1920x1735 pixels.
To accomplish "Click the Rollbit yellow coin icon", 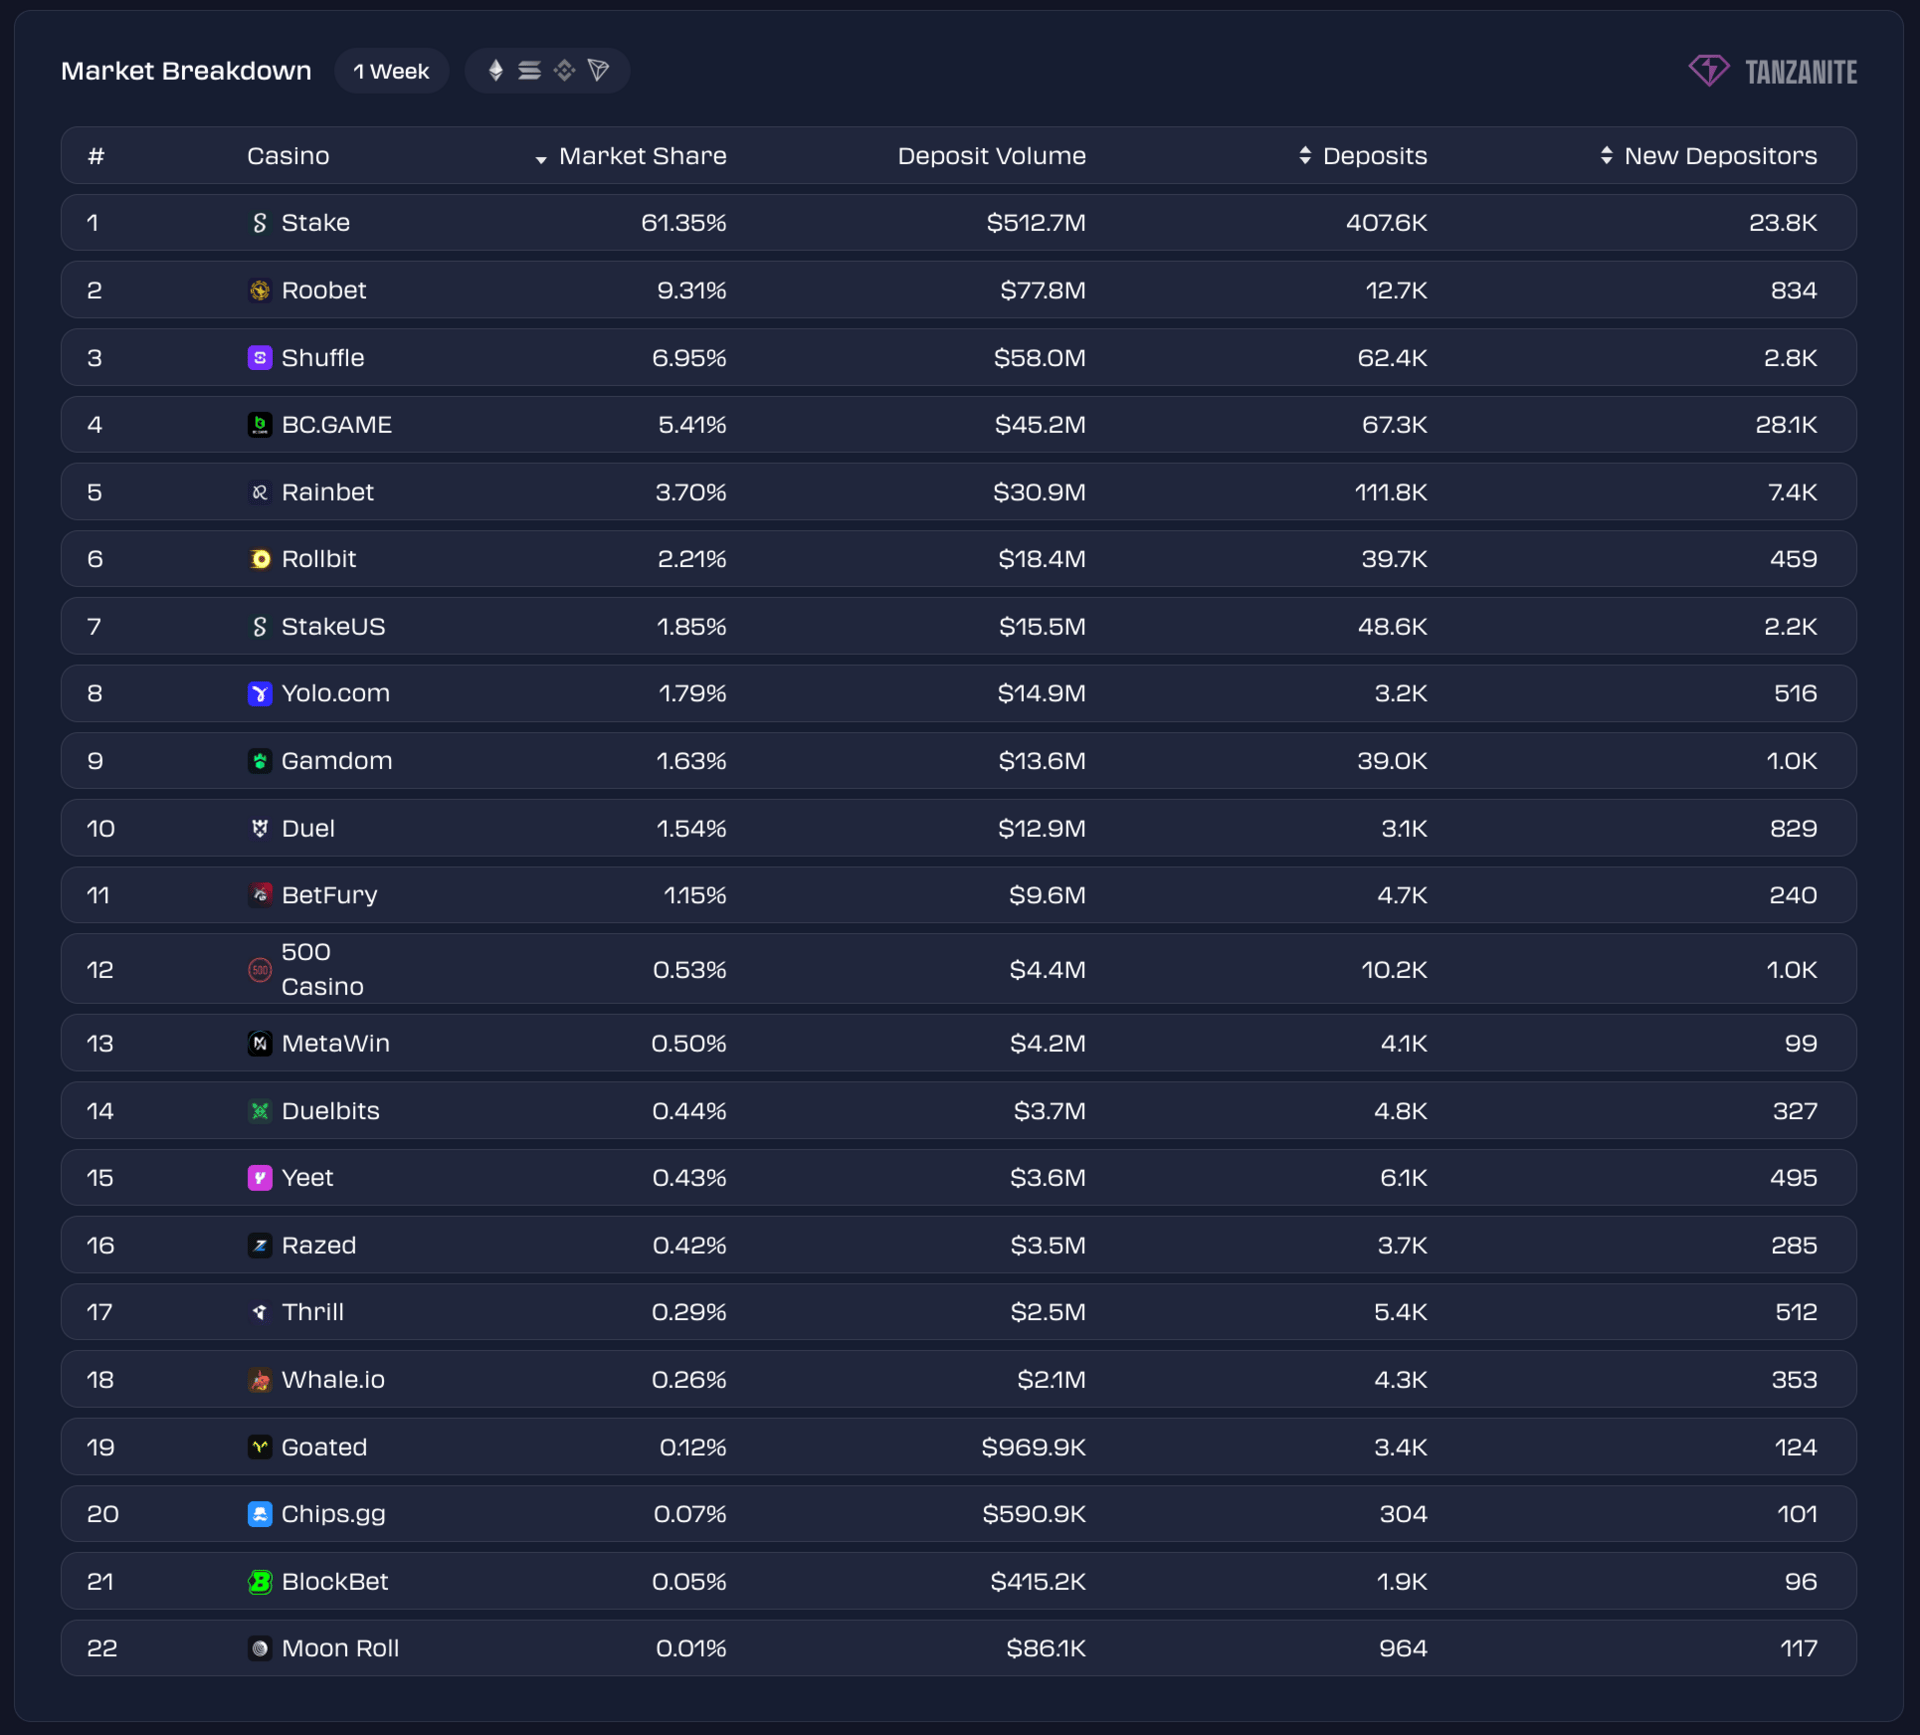I will pos(260,559).
